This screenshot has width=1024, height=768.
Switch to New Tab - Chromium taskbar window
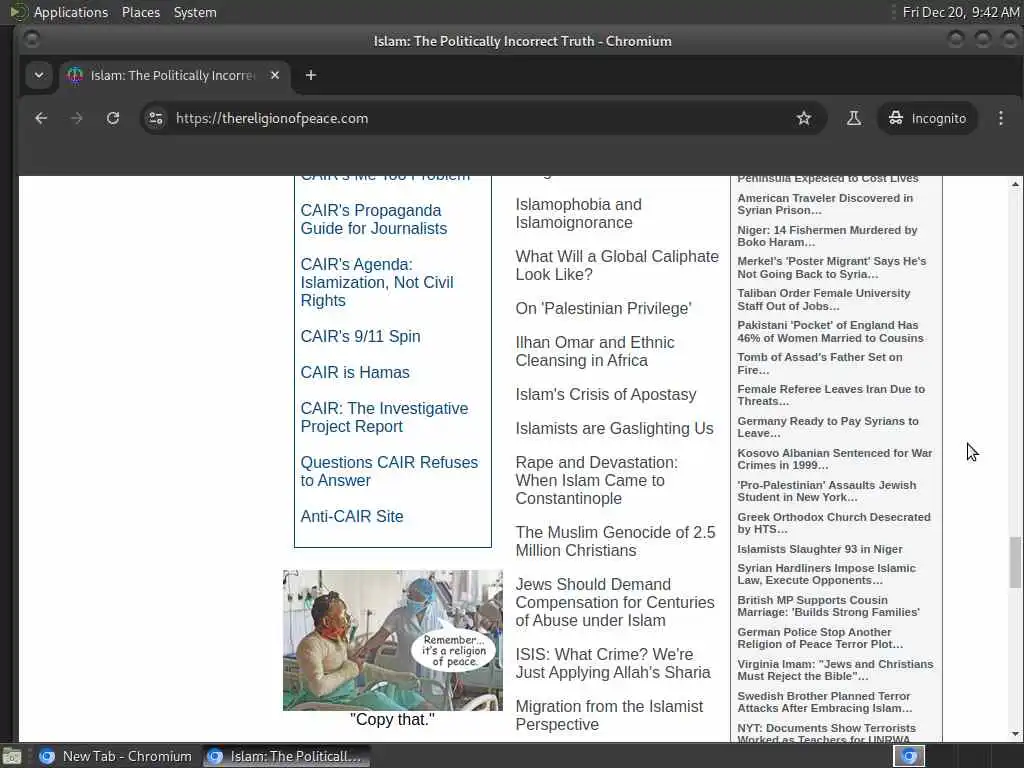click(x=116, y=756)
